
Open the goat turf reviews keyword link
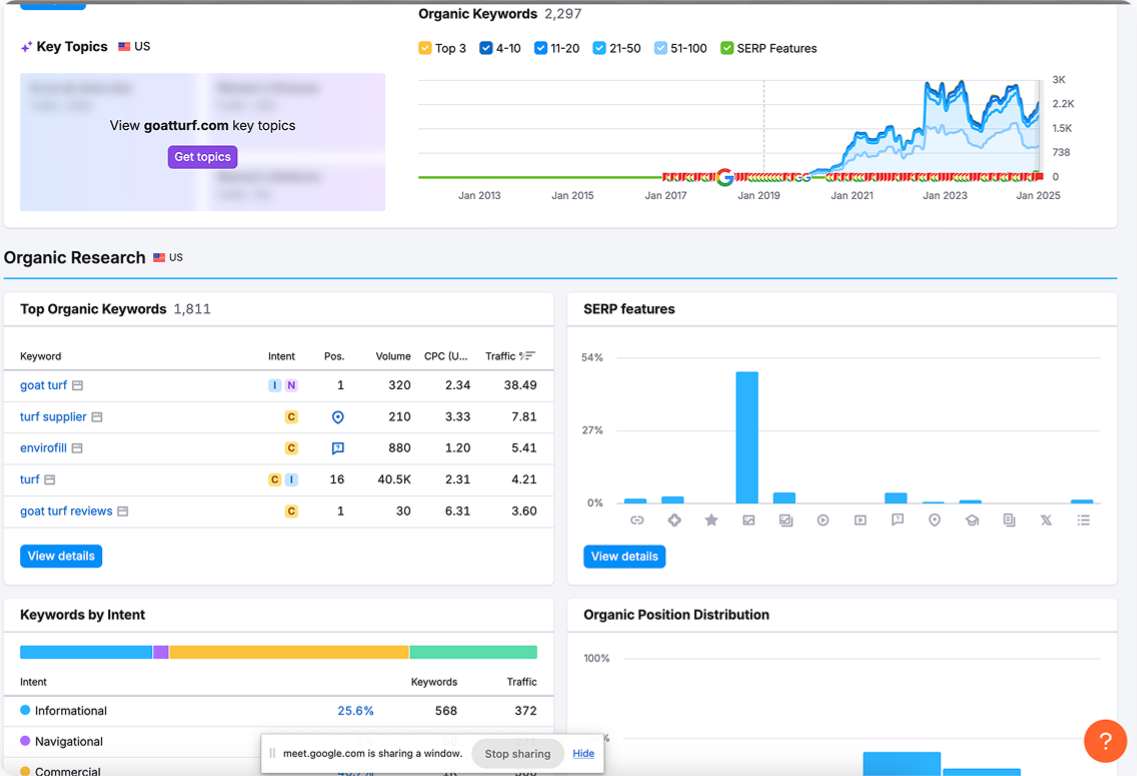[x=66, y=511]
